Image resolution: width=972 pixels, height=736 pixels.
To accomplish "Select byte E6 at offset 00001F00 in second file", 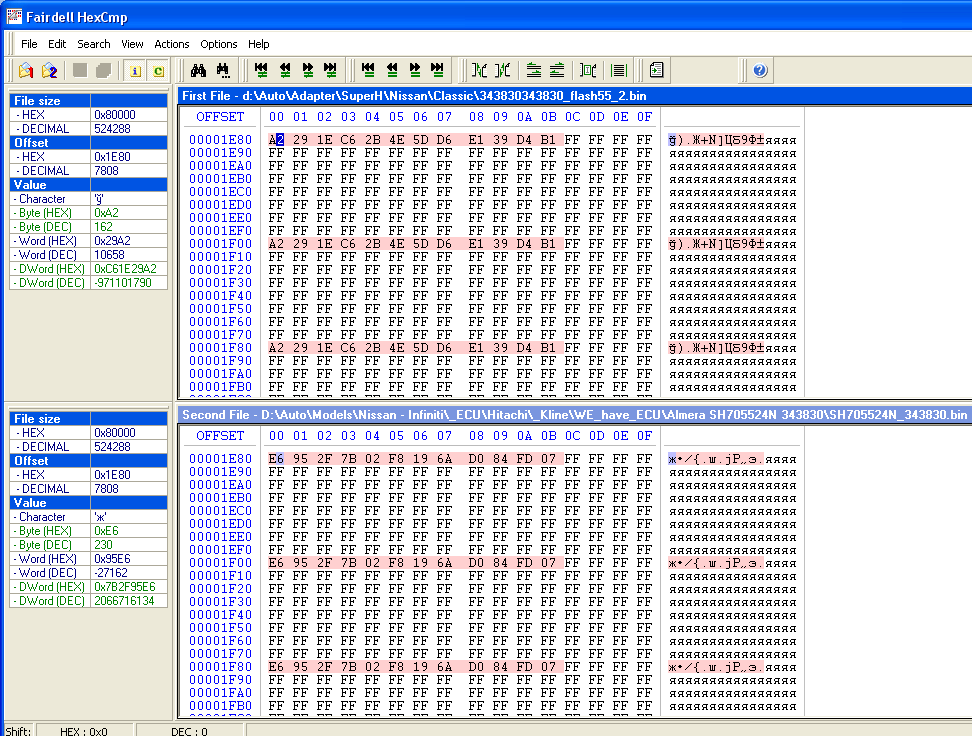I will 276,563.
